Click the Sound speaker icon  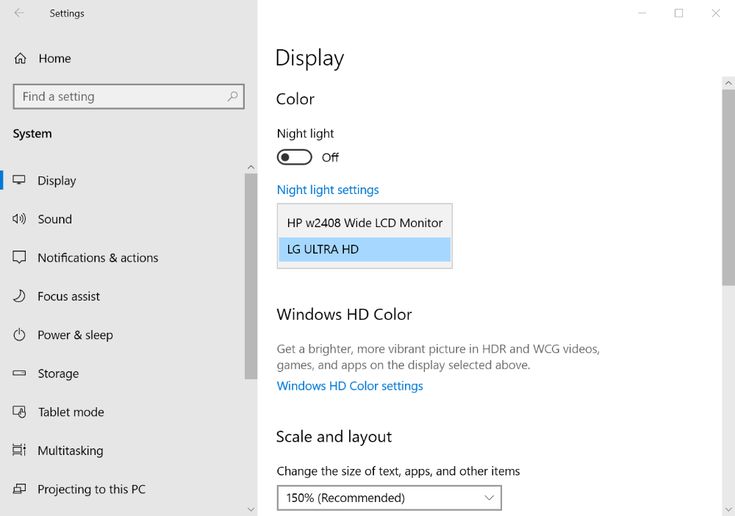[19, 219]
